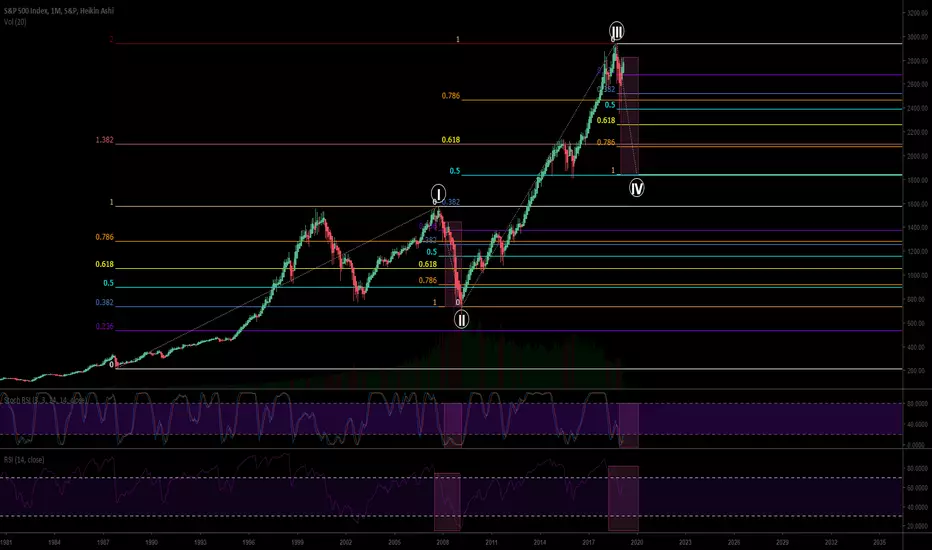Screen dimensions: 932x550
Task: Click the 2023 label on time axis
Action: [685, 542]
